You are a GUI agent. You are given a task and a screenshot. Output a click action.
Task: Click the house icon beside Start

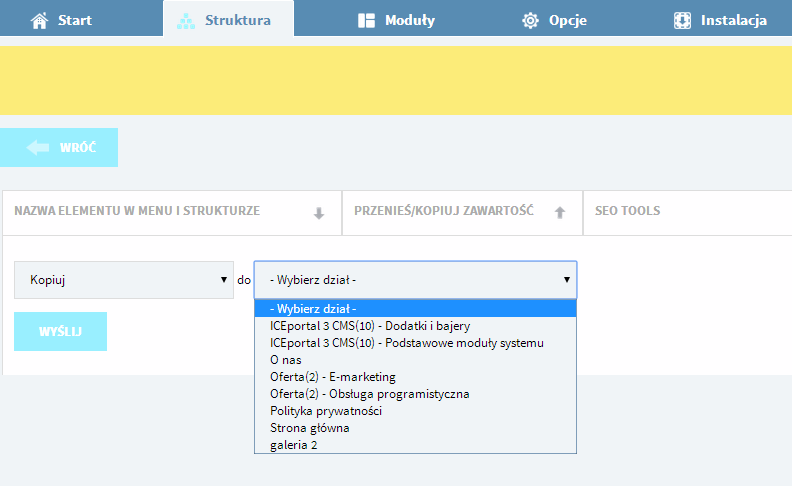39,21
